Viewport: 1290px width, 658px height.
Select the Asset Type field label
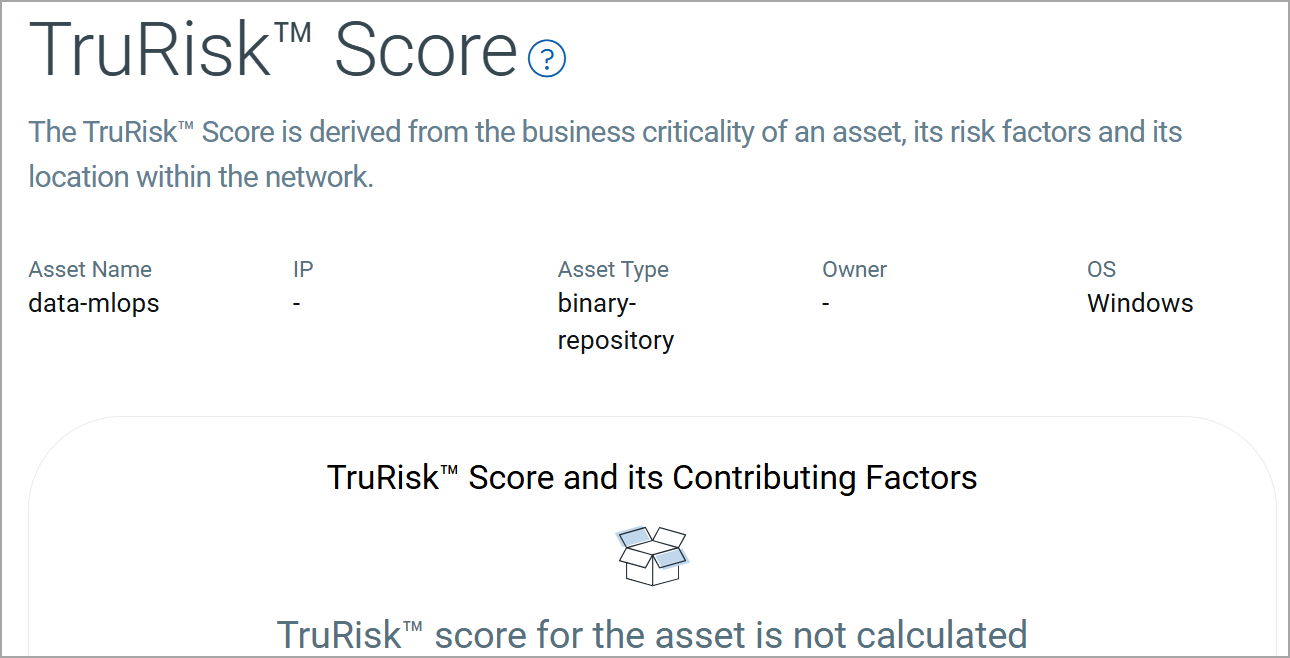[x=613, y=269]
